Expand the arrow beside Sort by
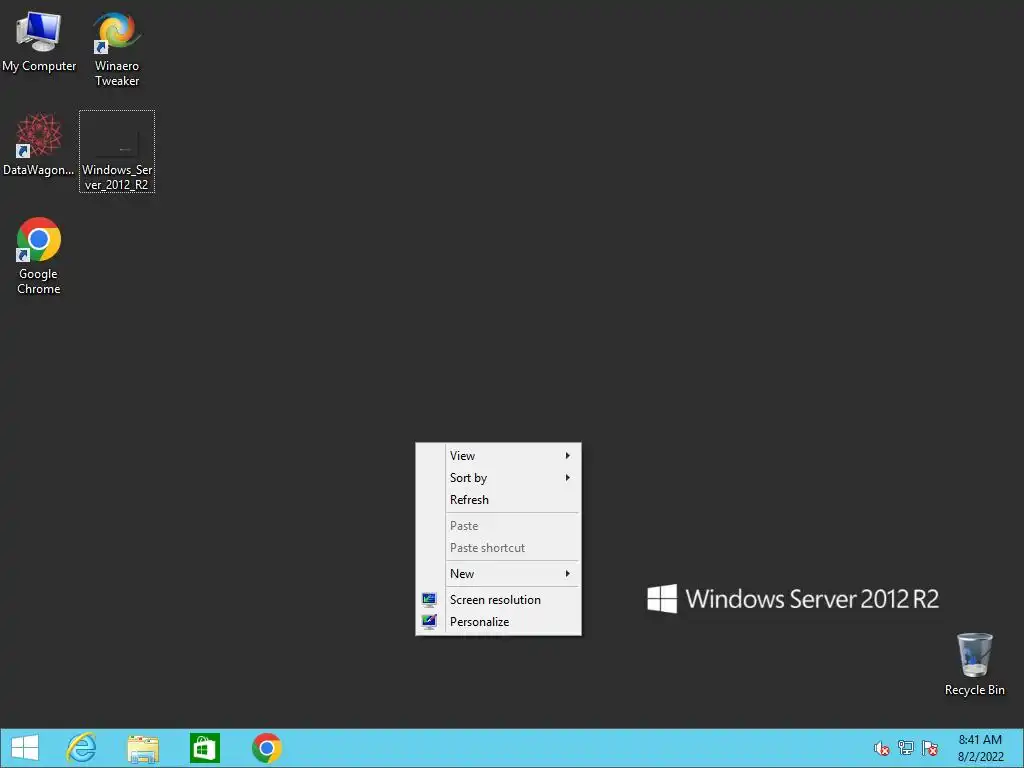This screenshot has height=768, width=1024. point(568,478)
